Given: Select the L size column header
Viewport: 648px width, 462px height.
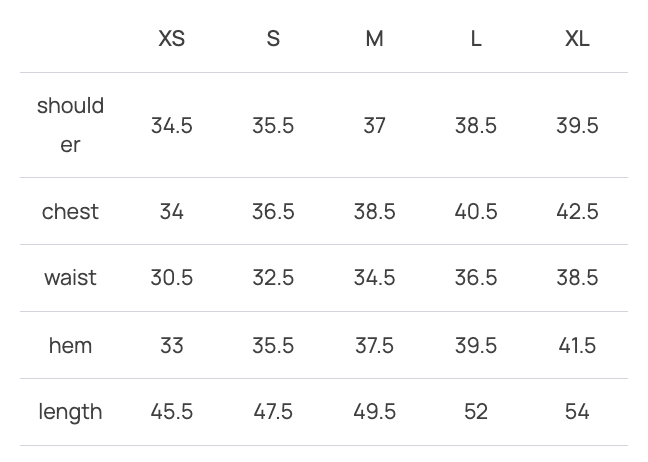Looking at the screenshot, I should 476,39.
